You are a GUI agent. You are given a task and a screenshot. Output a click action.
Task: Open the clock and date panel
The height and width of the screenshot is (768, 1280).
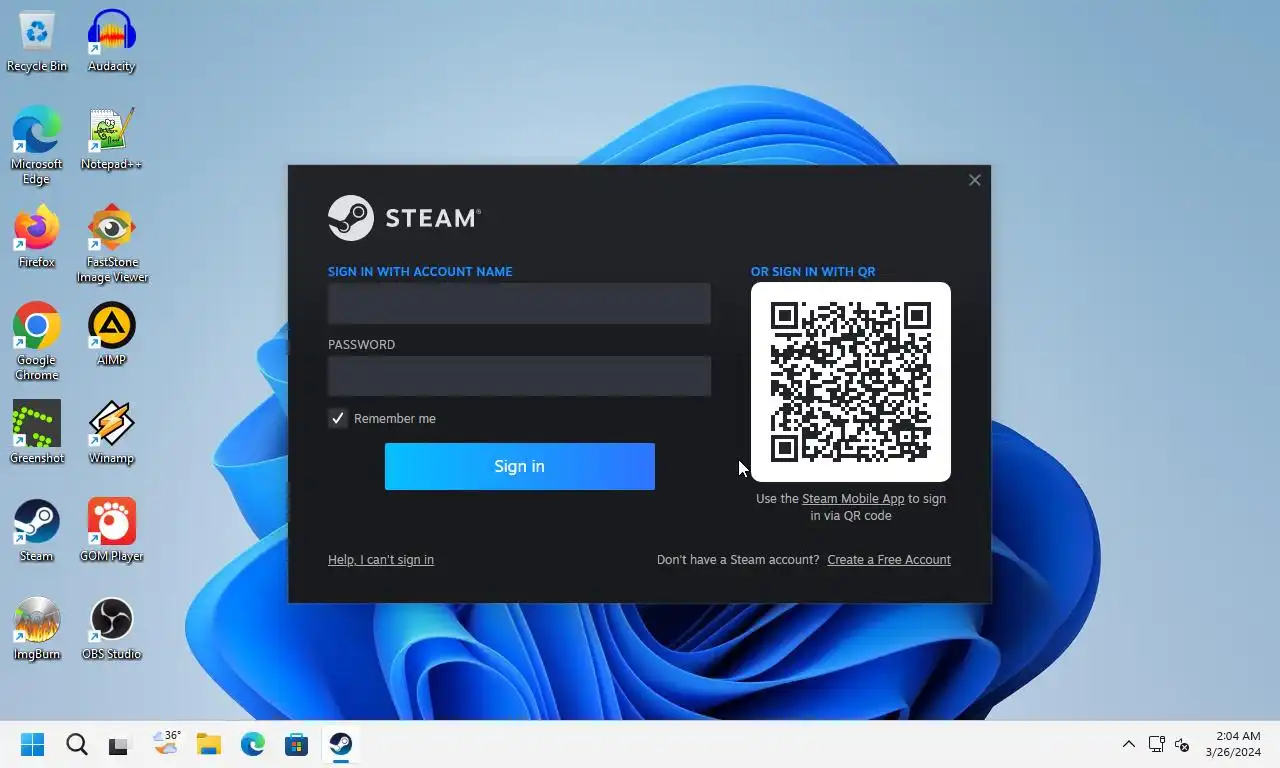1232,744
